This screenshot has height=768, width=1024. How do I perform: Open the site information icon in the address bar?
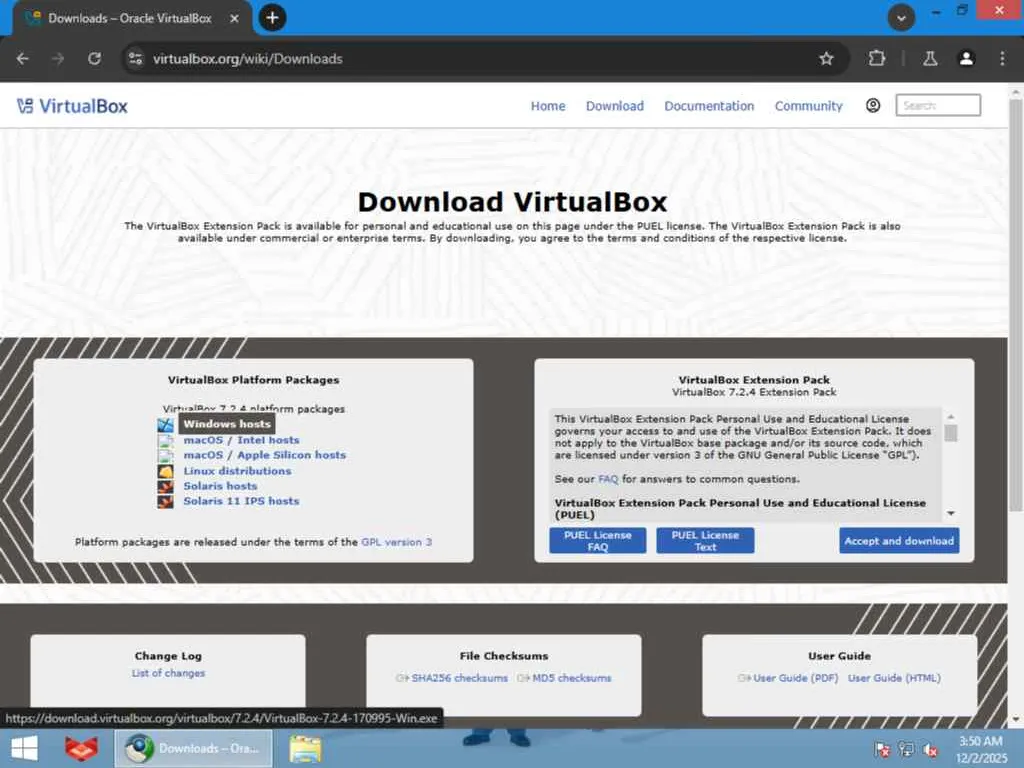[135, 59]
